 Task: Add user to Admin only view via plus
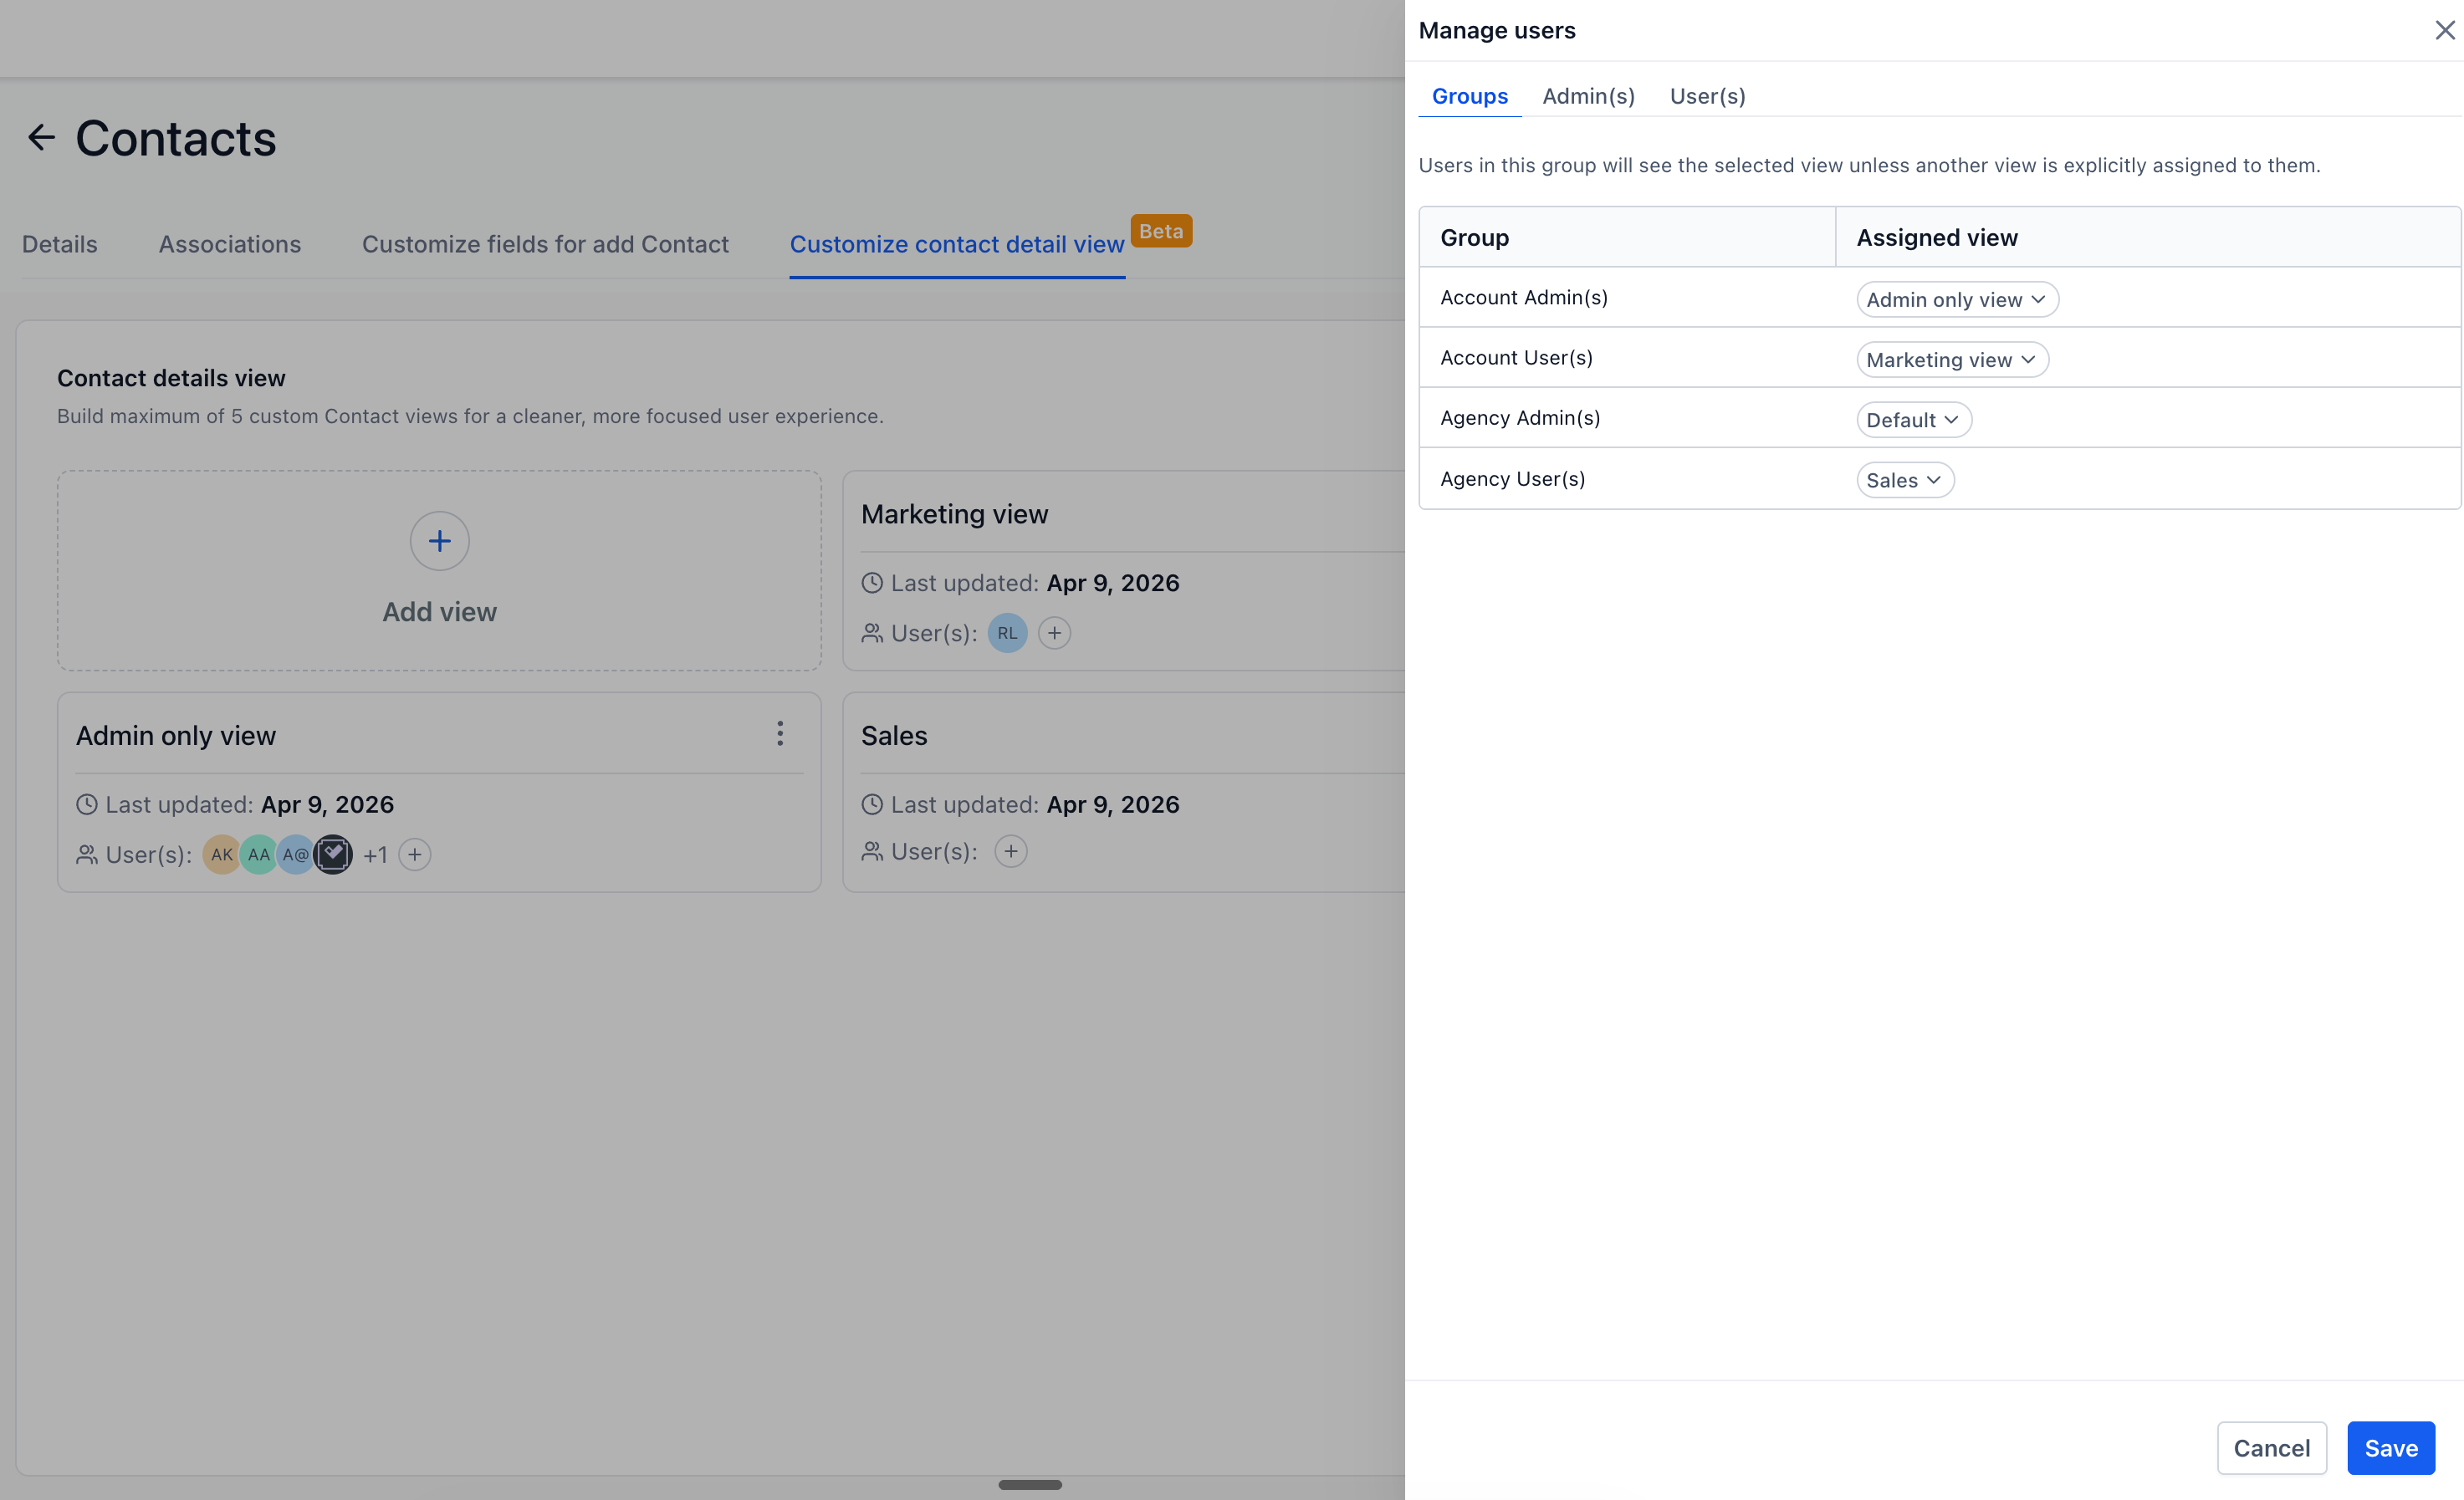(x=415, y=855)
